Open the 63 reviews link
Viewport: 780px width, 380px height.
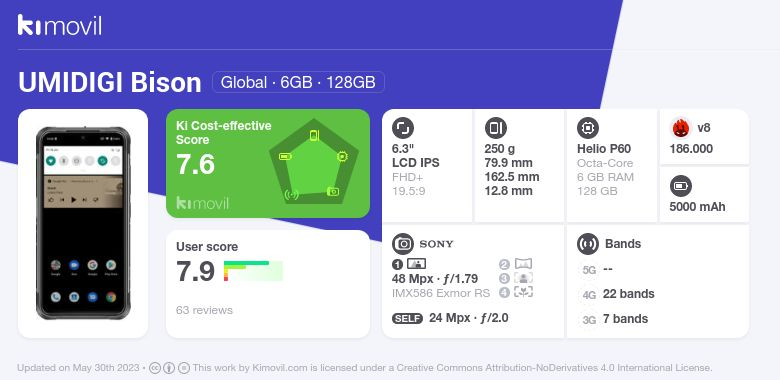[x=204, y=310]
